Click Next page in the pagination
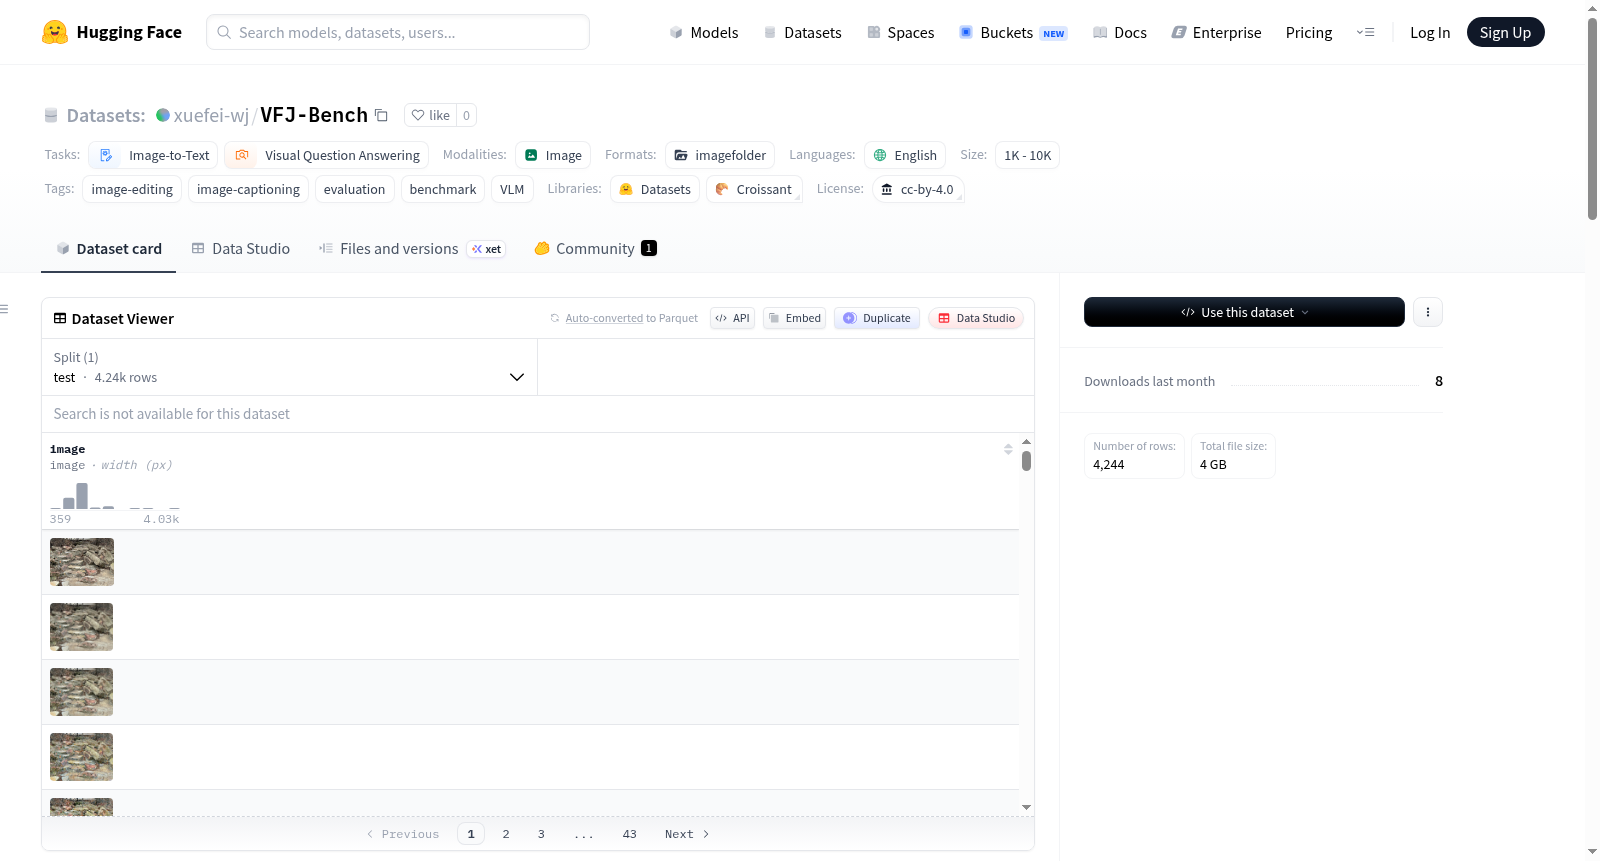Image resolution: width=1600 pixels, height=861 pixels. pyautogui.click(x=687, y=834)
